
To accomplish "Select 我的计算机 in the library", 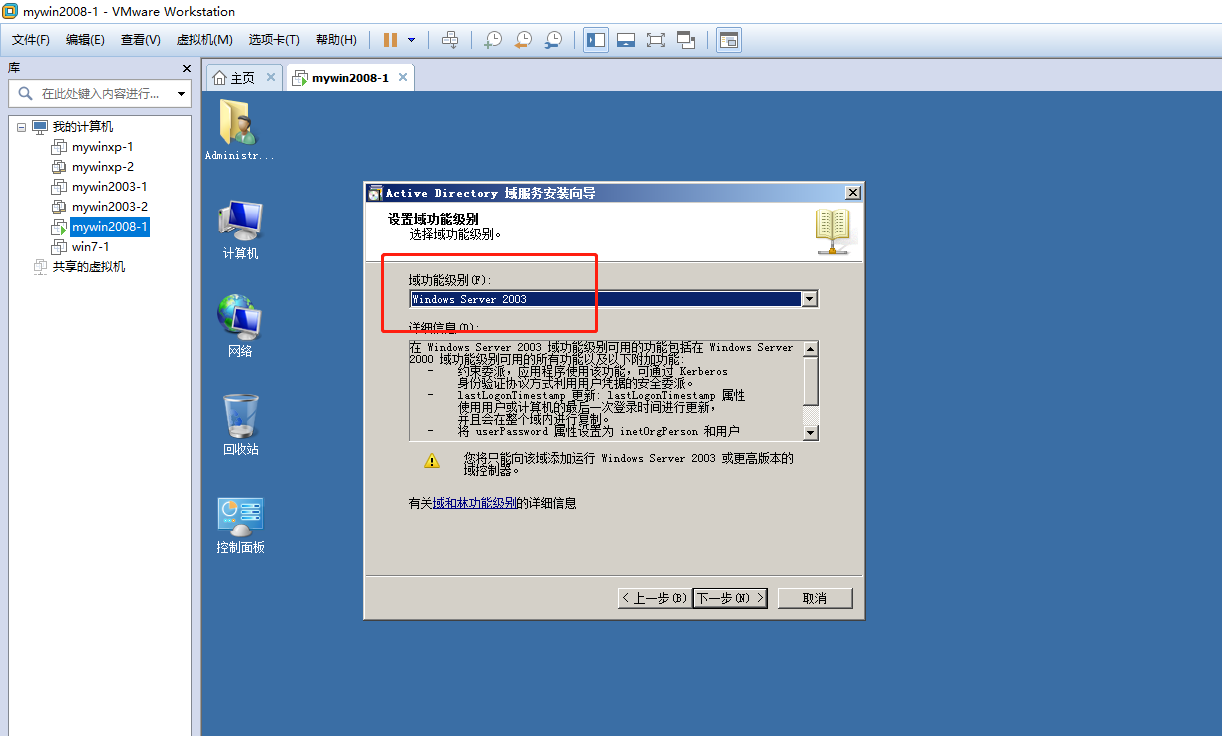I will (x=83, y=127).
